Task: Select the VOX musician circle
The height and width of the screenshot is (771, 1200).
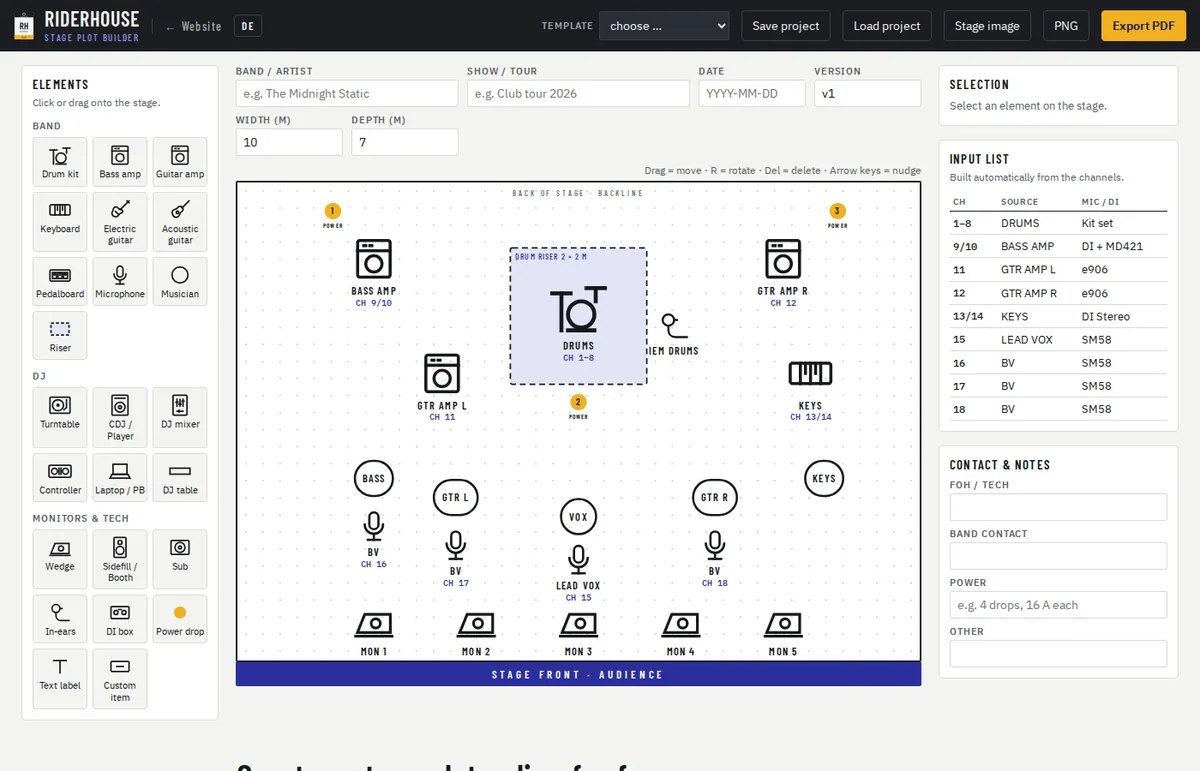Action: (x=578, y=517)
